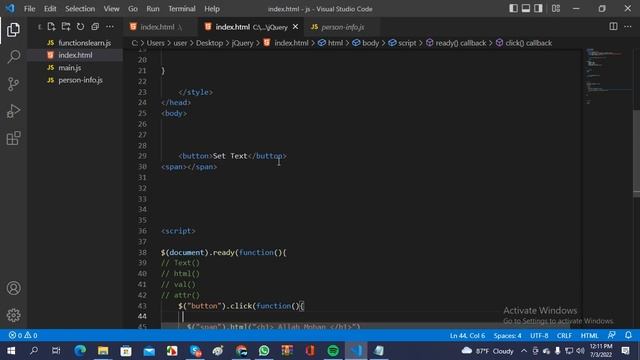Show errors and warnings in status bar
Viewport: 640px width, 360px height.
[23, 336]
